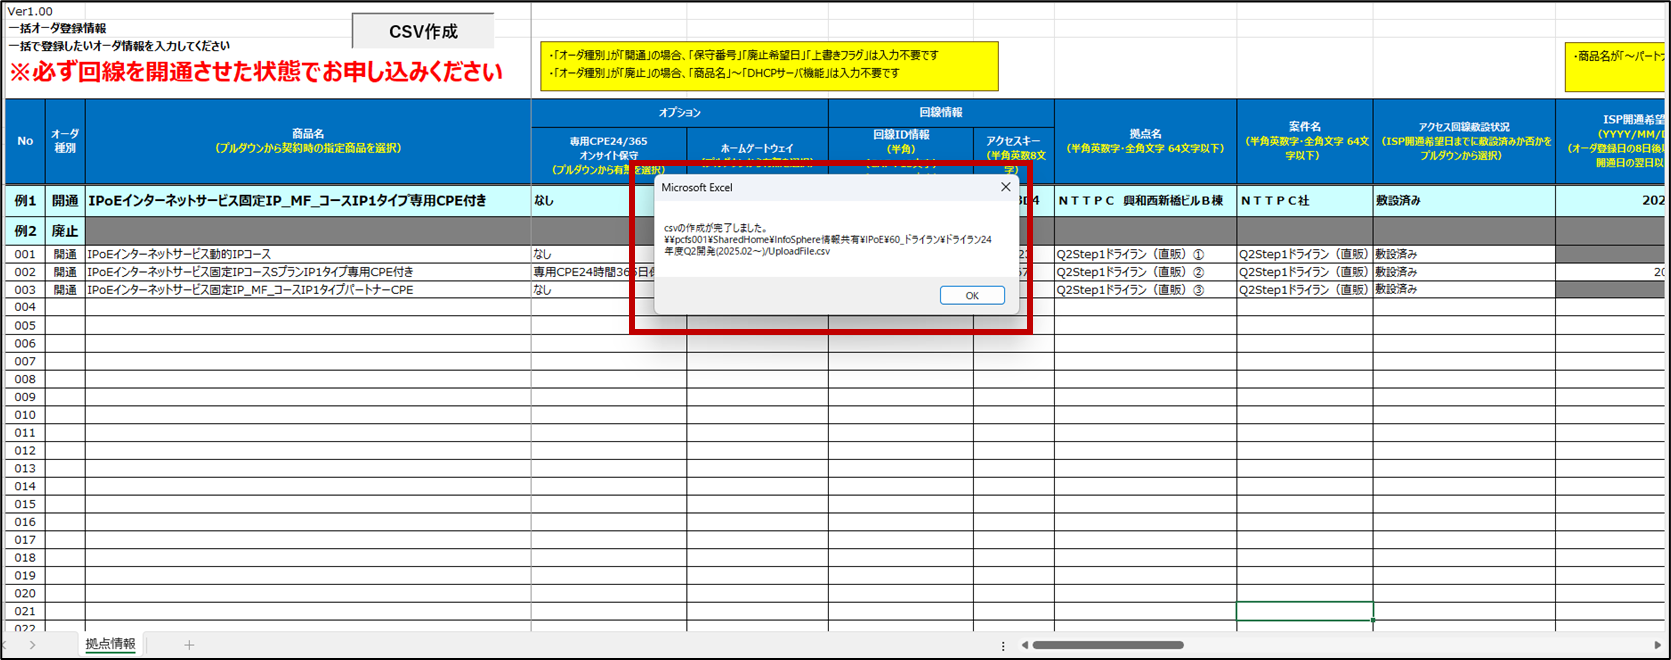
Task: Select row number 015 cell
Action: pos(25,504)
